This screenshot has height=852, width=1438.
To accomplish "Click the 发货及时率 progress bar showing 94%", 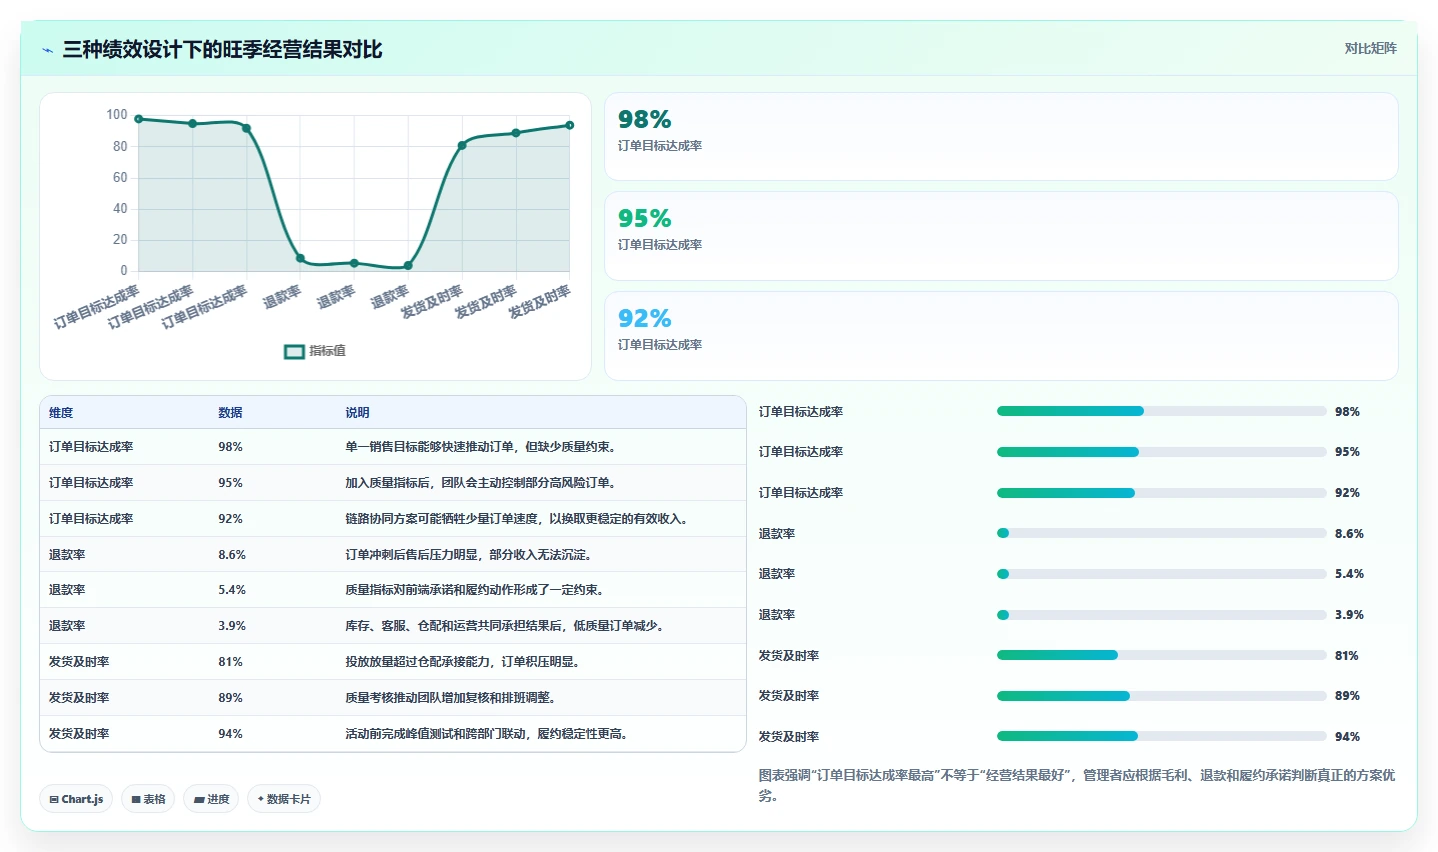I will (x=1161, y=736).
